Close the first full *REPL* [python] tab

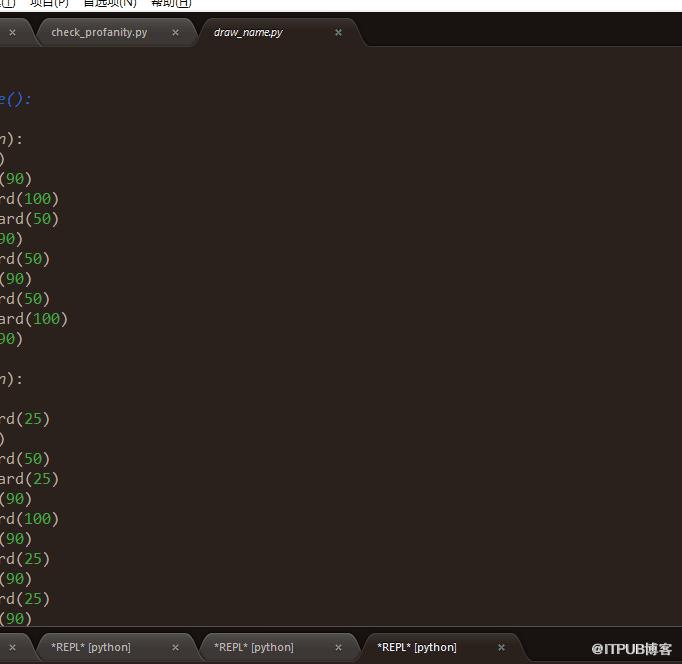175,648
